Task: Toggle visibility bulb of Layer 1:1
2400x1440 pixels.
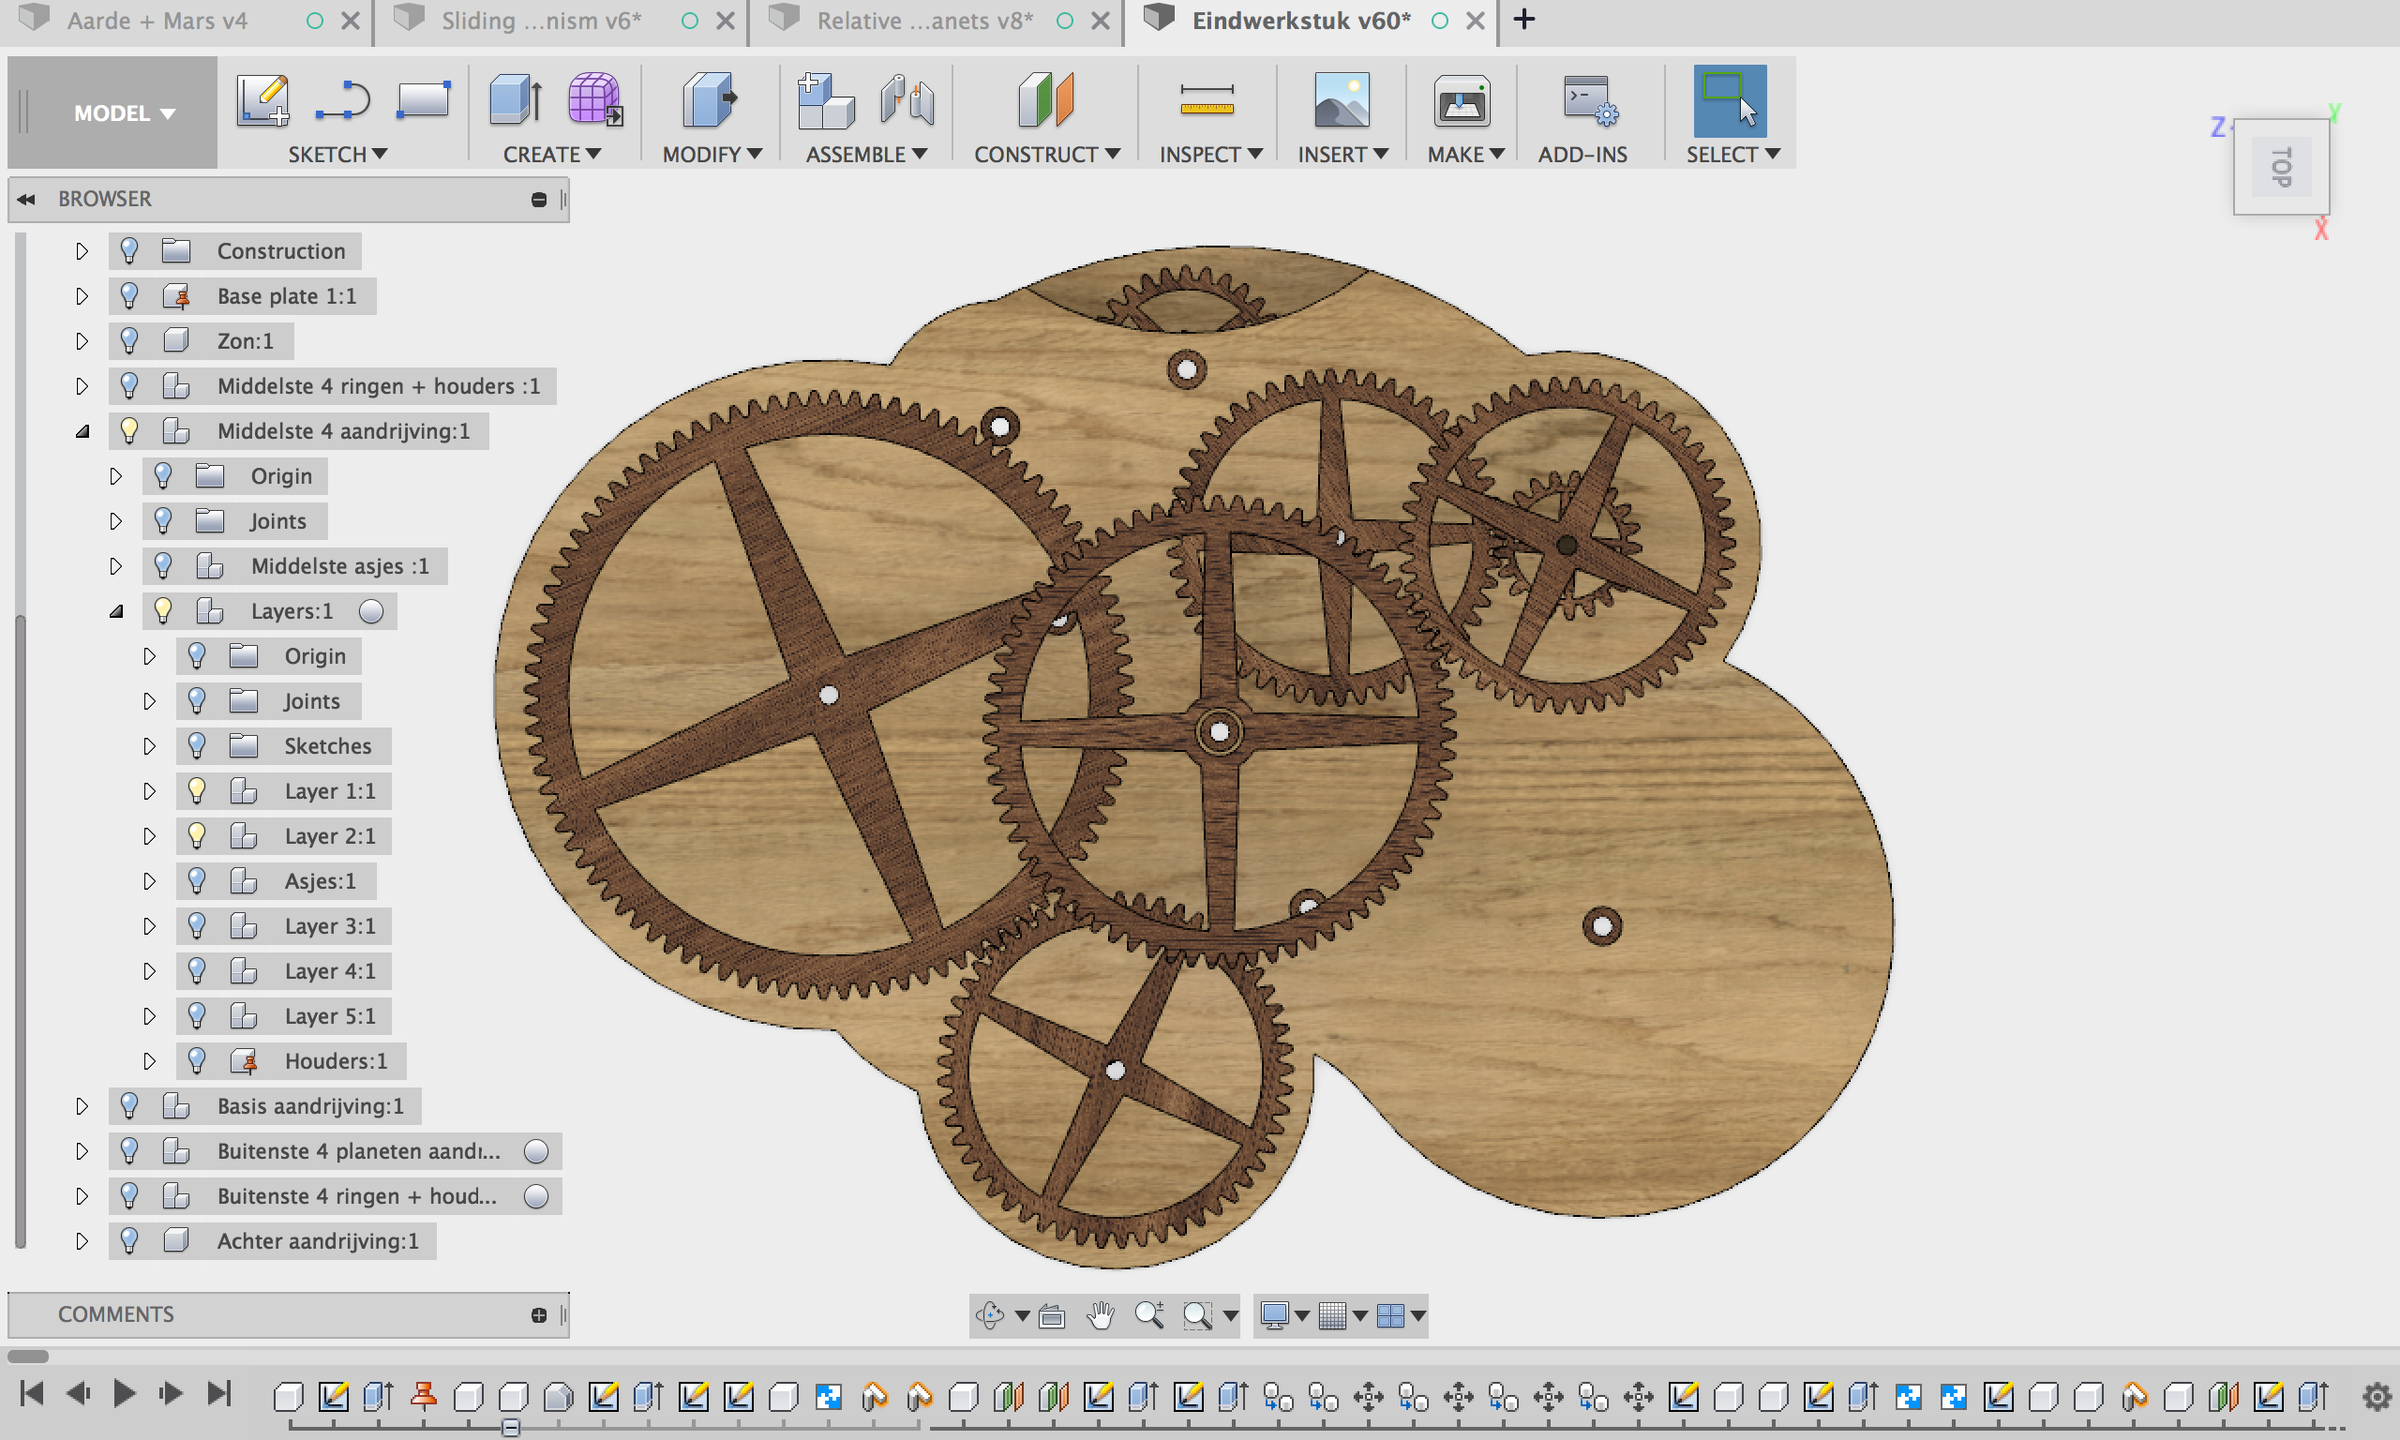Action: click(x=197, y=791)
